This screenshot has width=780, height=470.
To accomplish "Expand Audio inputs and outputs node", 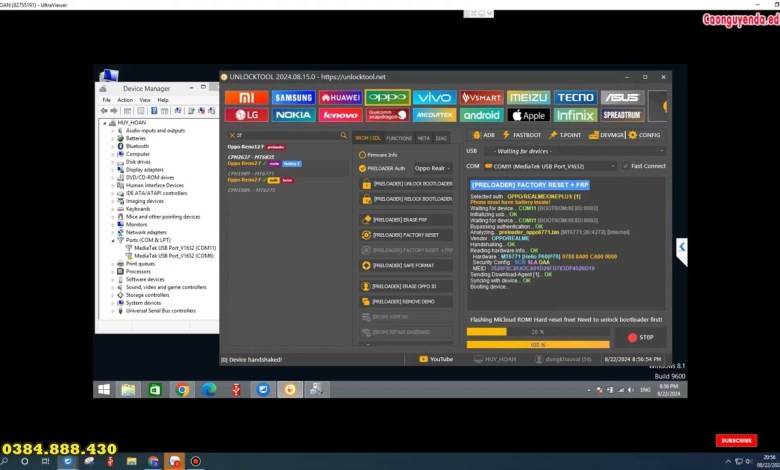I will [x=113, y=131].
